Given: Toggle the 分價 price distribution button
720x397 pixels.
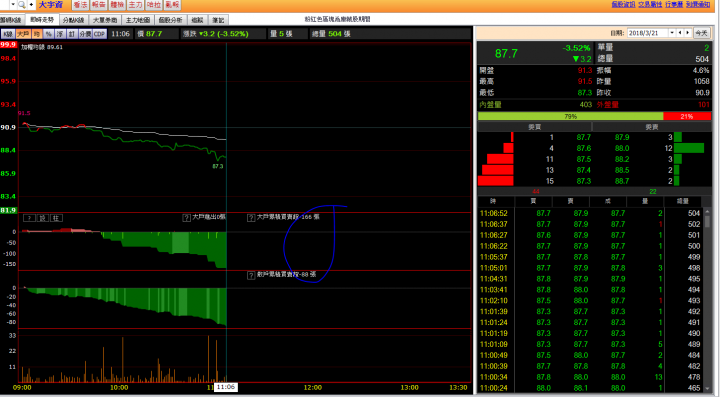Looking at the screenshot, I should click(85, 34).
